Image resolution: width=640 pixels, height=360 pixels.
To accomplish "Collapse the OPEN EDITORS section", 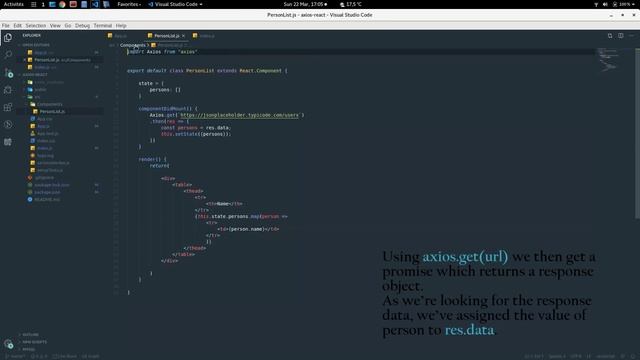I will [x=36, y=45].
